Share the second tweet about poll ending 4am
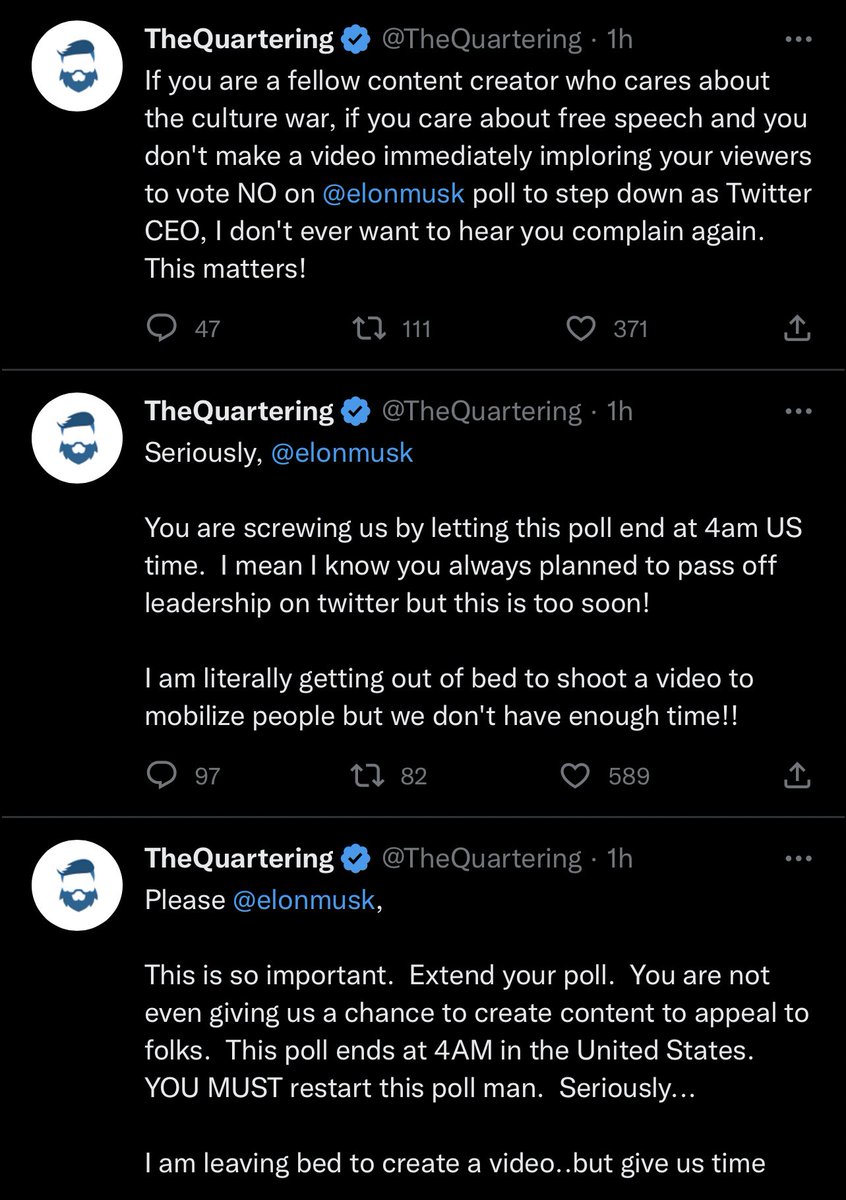The height and width of the screenshot is (1200, 846). (795, 775)
